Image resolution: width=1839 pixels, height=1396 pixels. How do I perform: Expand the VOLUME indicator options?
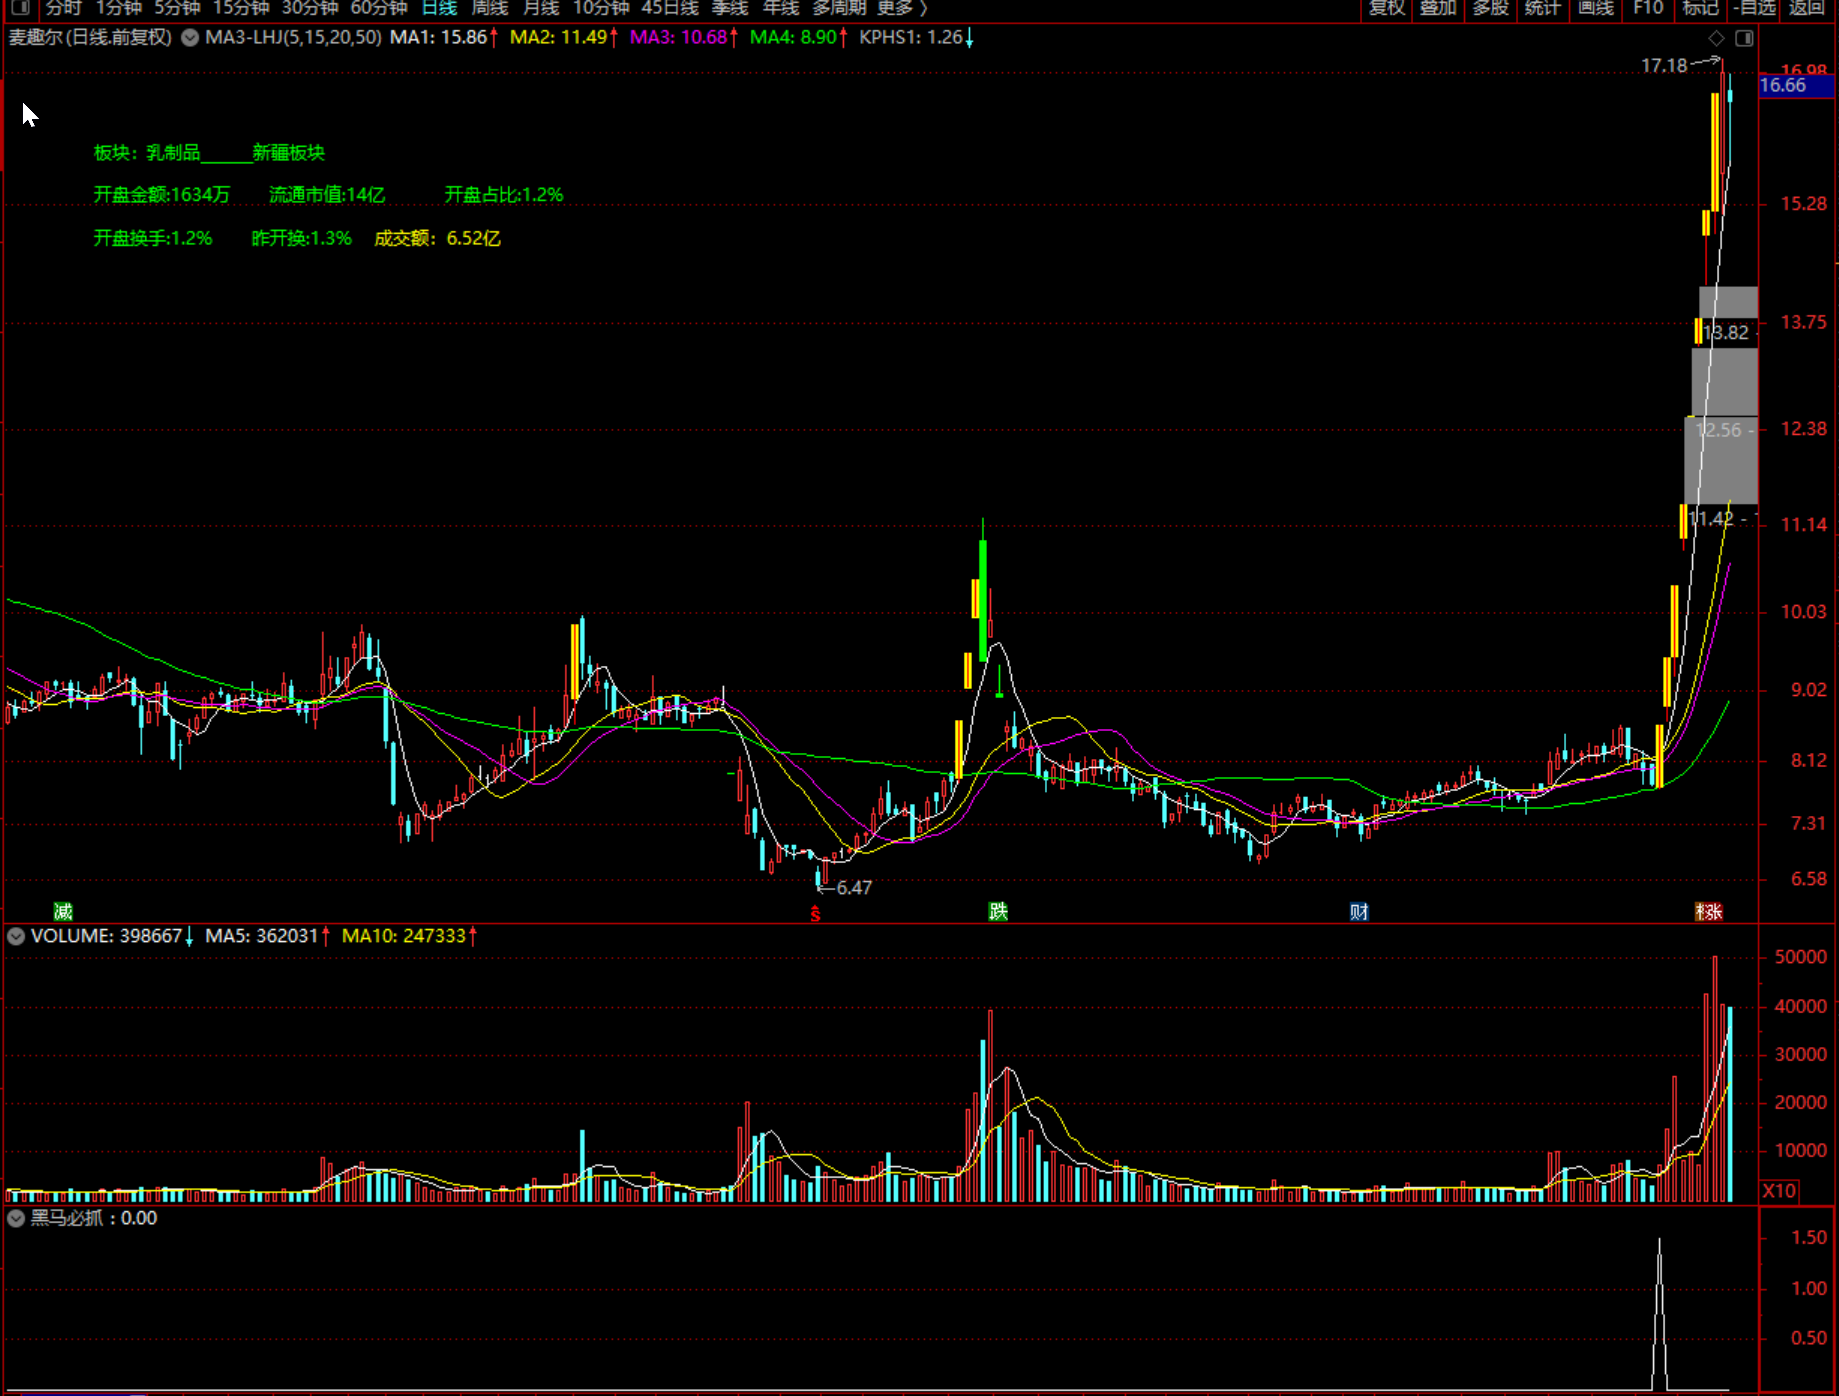coord(16,936)
